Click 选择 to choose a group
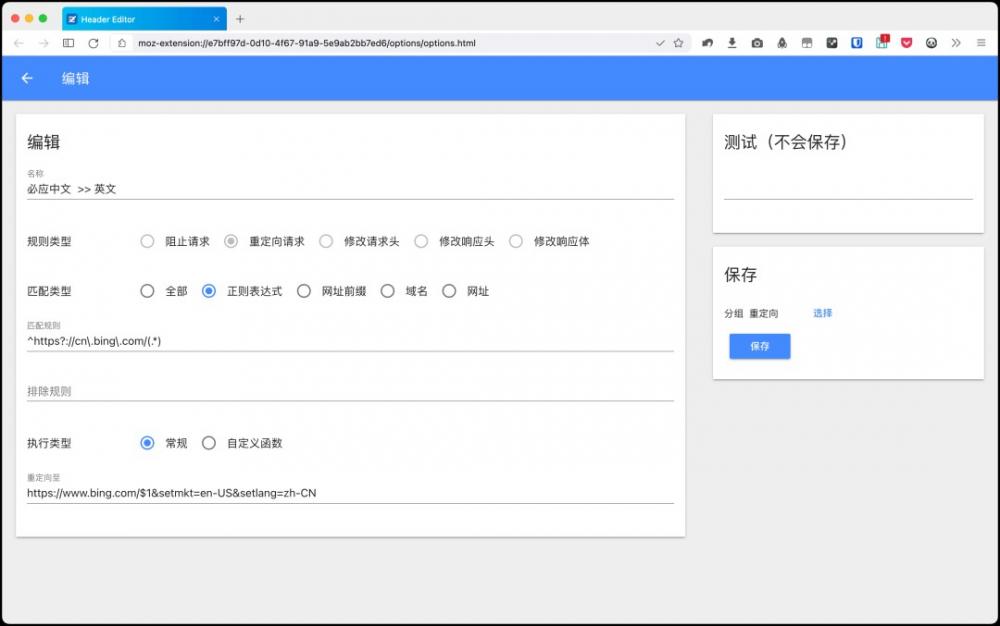Image resolution: width=1000 pixels, height=626 pixels. click(823, 313)
